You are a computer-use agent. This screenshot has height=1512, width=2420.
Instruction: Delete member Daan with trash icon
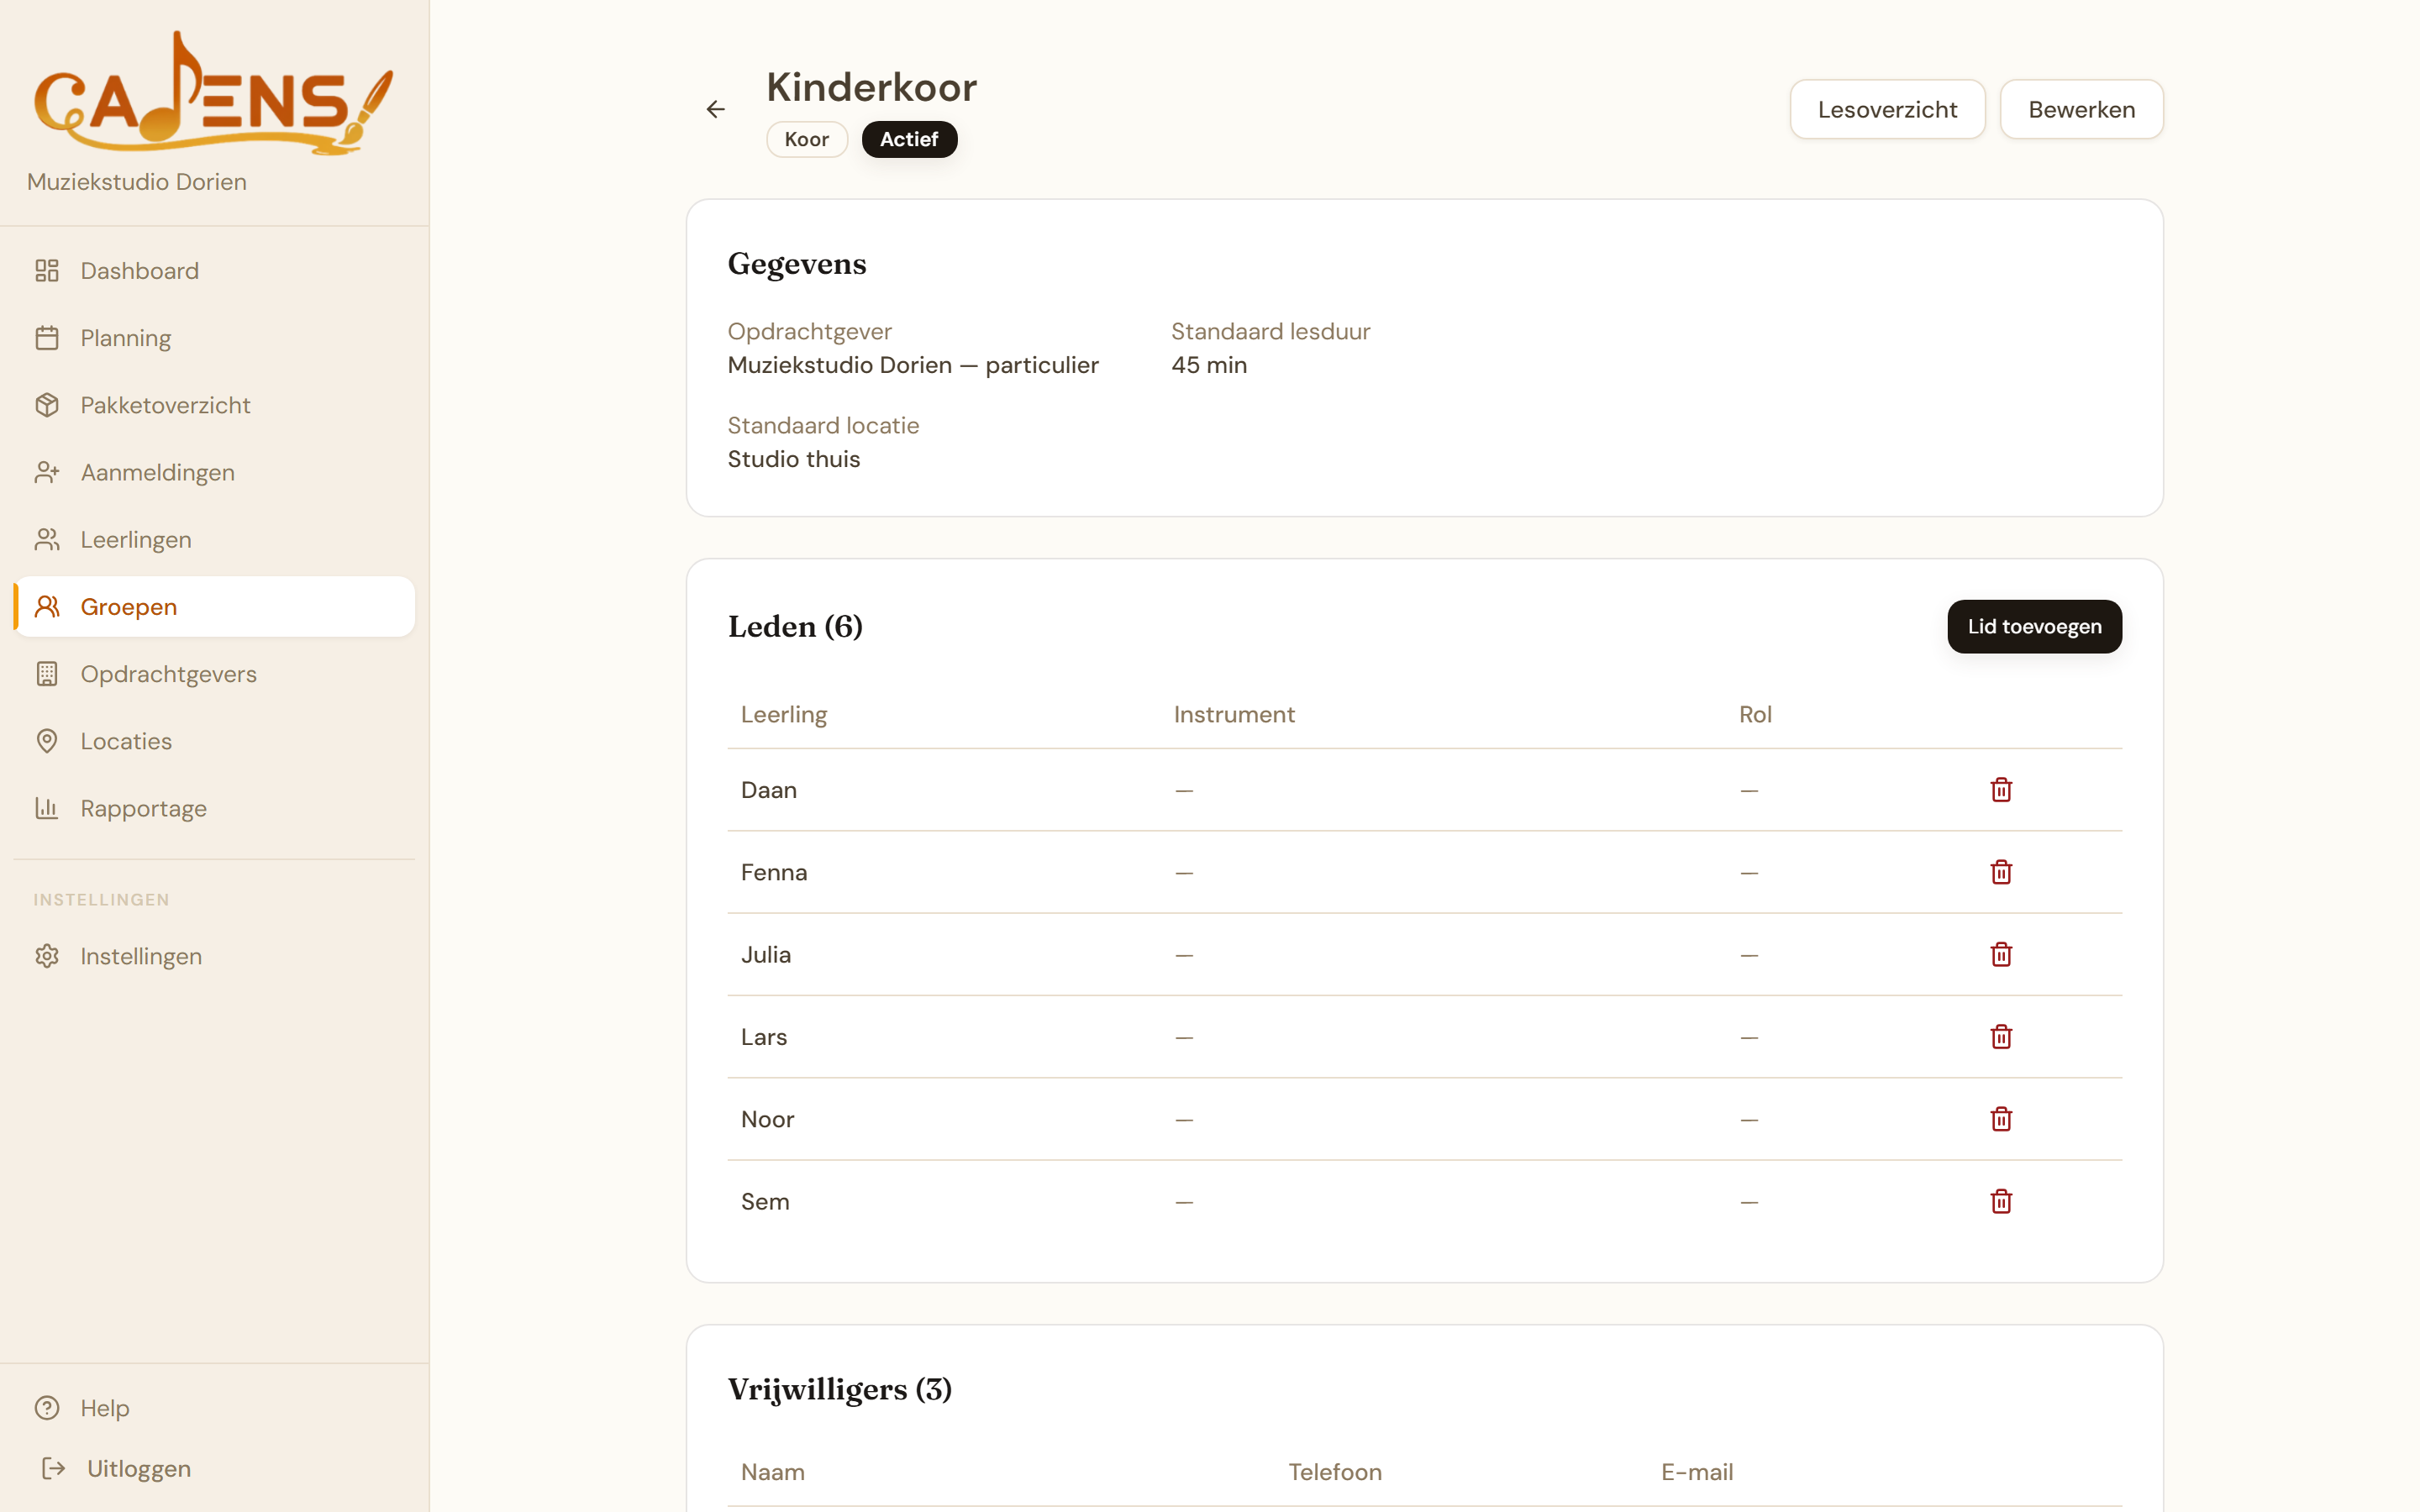2001,790
